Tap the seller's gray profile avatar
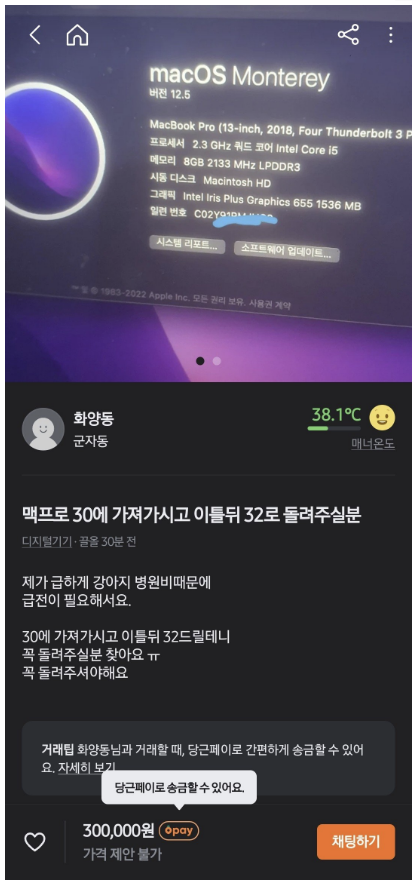Image resolution: width=413 pixels, height=881 pixels. click(x=43, y=429)
